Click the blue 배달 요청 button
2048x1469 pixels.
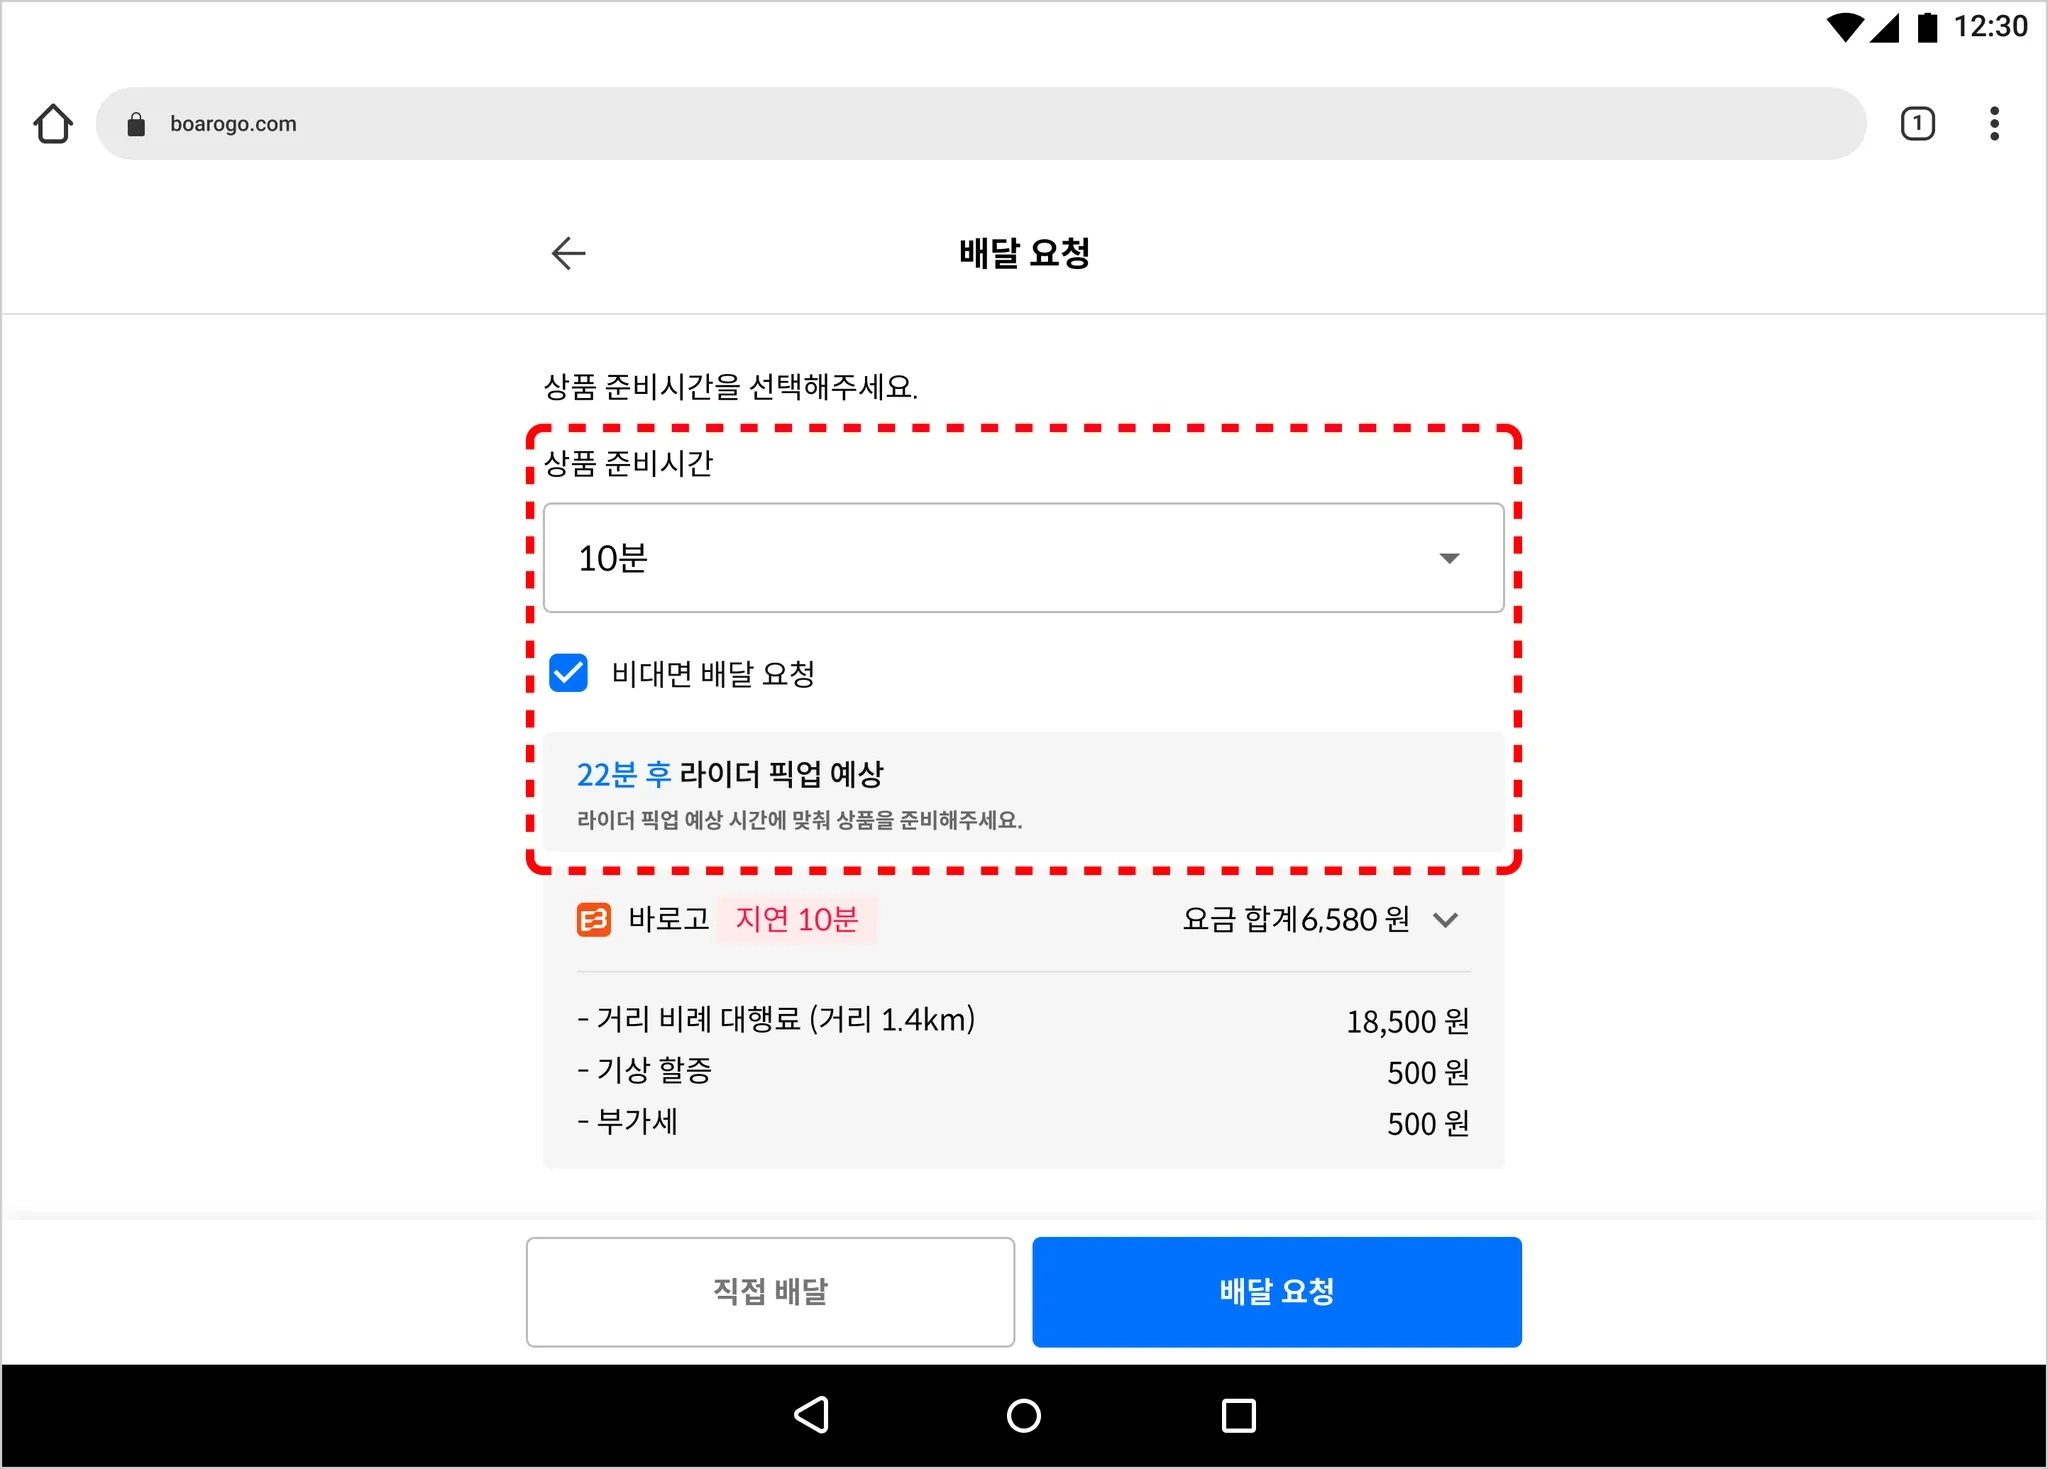[x=1276, y=1291]
